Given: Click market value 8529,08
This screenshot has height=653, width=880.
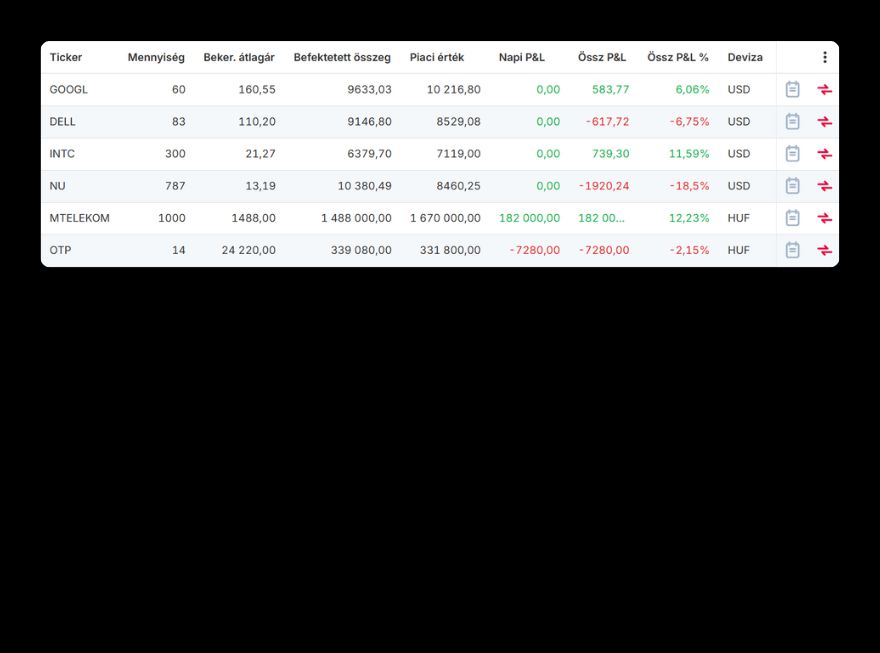Looking at the screenshot, I should click(x=458, y=121).
